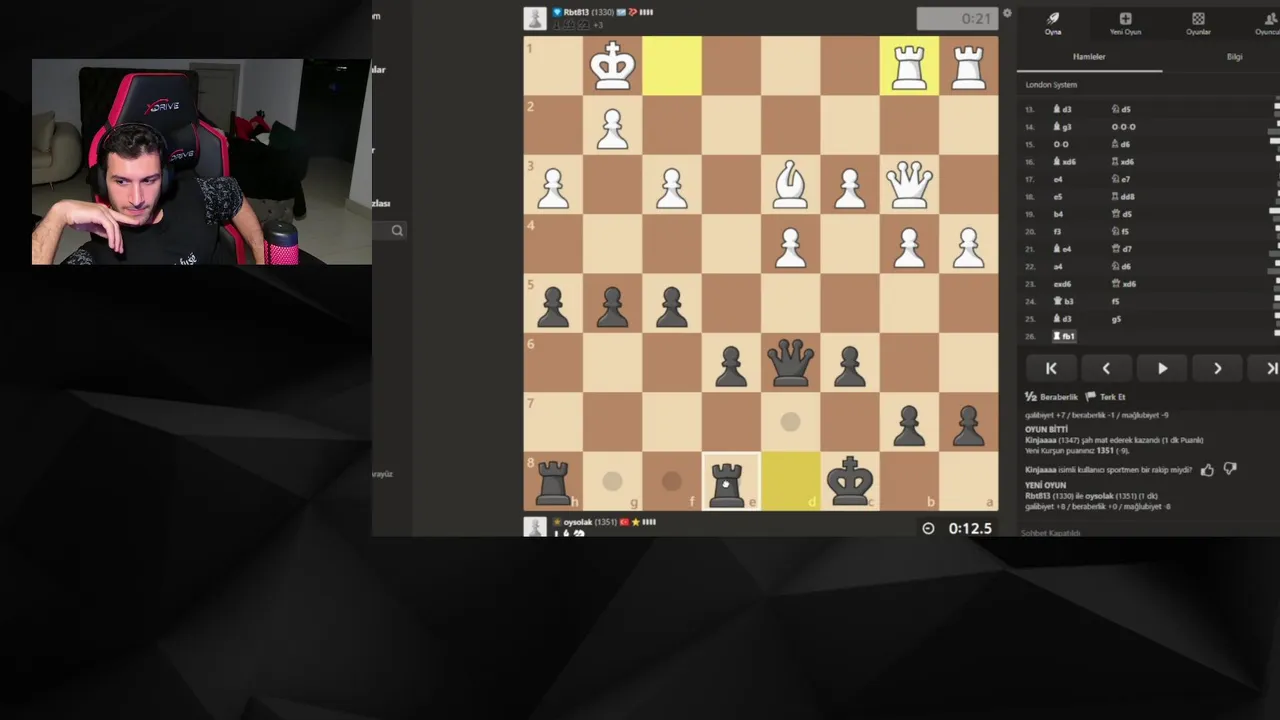Dislike opponent with thumbs down icon
Image resolution: width=1280 pixels, height=720 pixels.
click(1230, 469)
